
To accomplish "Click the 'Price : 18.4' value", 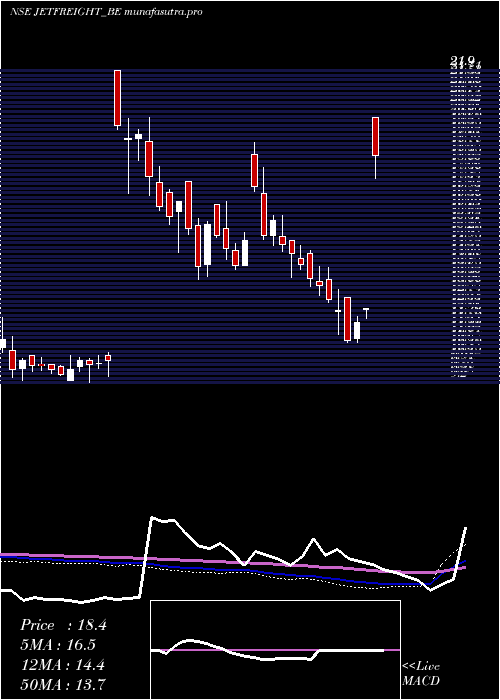I will [x=63, y=625].
